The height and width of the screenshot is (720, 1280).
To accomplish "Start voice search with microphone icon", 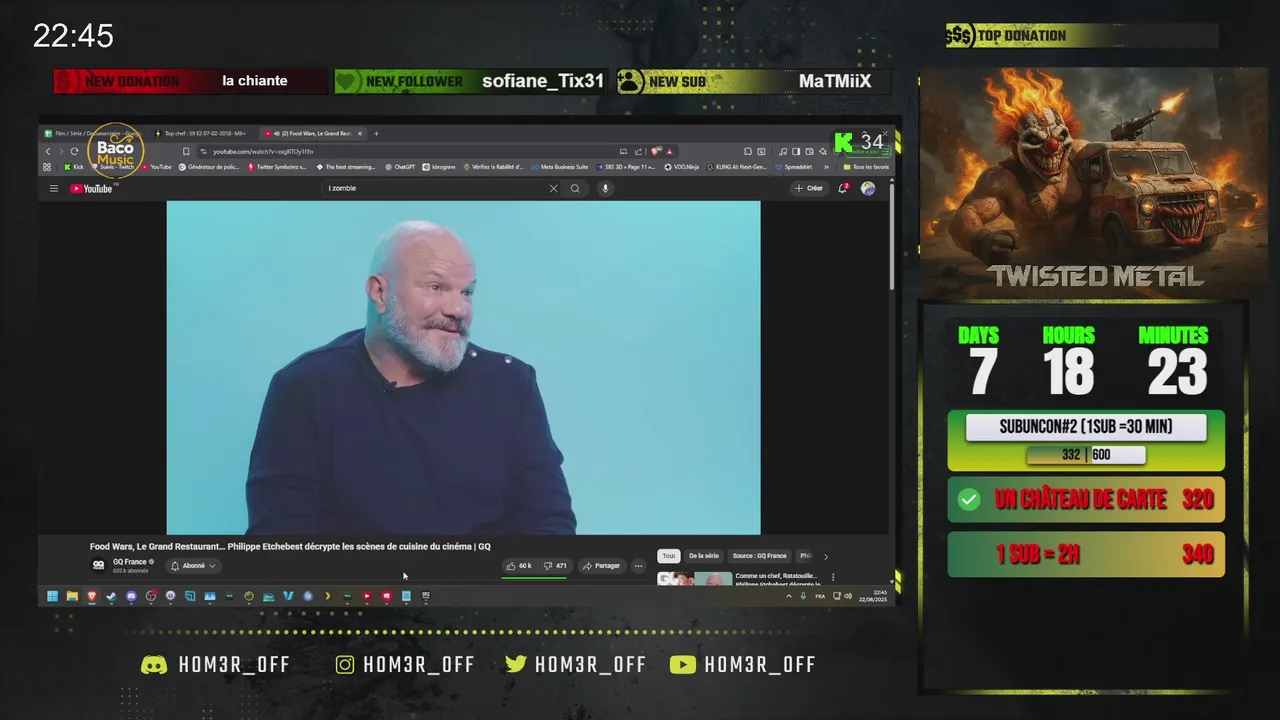I will pos(605,188).
